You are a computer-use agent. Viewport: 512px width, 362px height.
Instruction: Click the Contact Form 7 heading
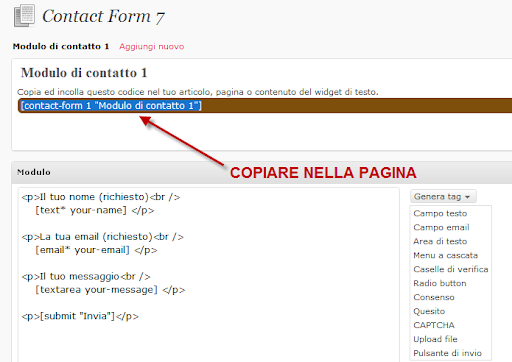pos(103,16)
